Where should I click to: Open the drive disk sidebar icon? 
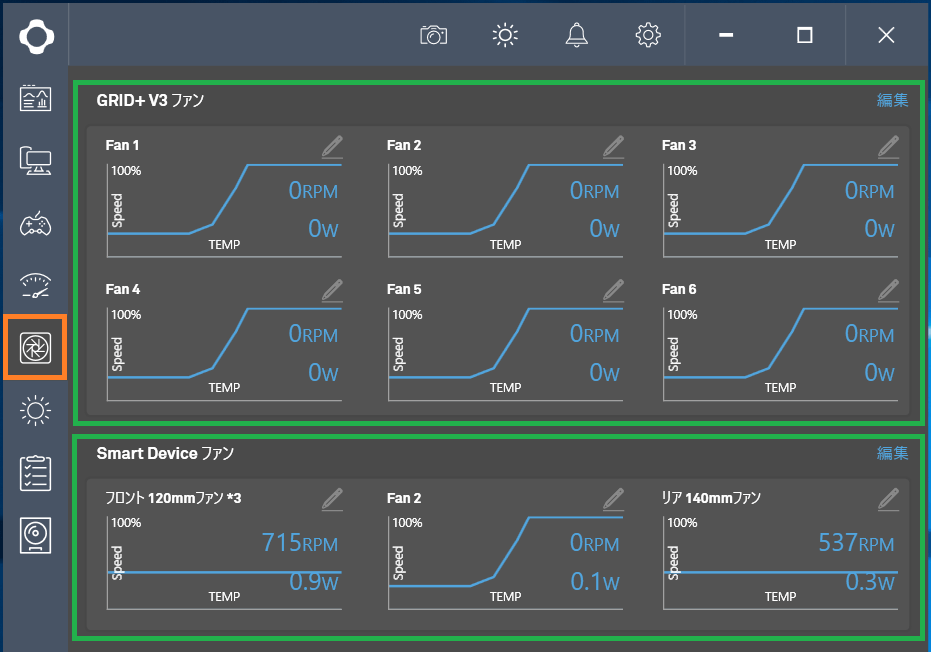(36, 536)
